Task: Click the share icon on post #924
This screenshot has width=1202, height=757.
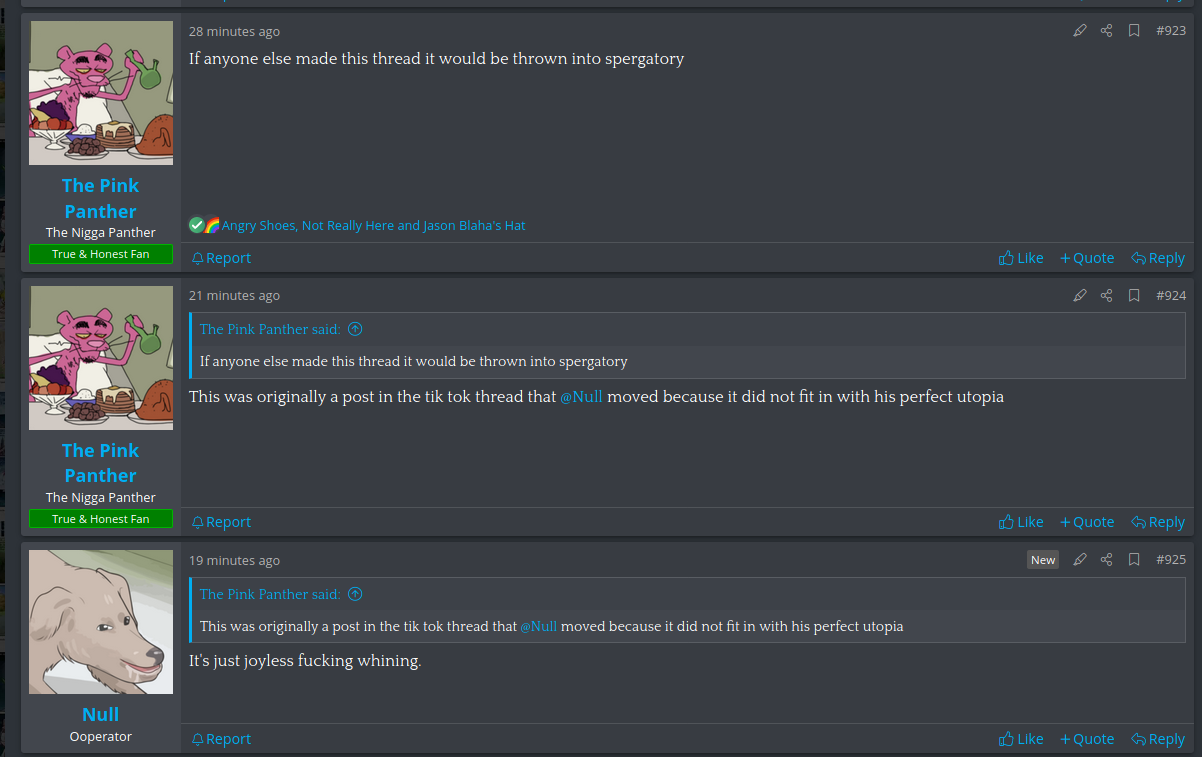Action: [1106, 296]
